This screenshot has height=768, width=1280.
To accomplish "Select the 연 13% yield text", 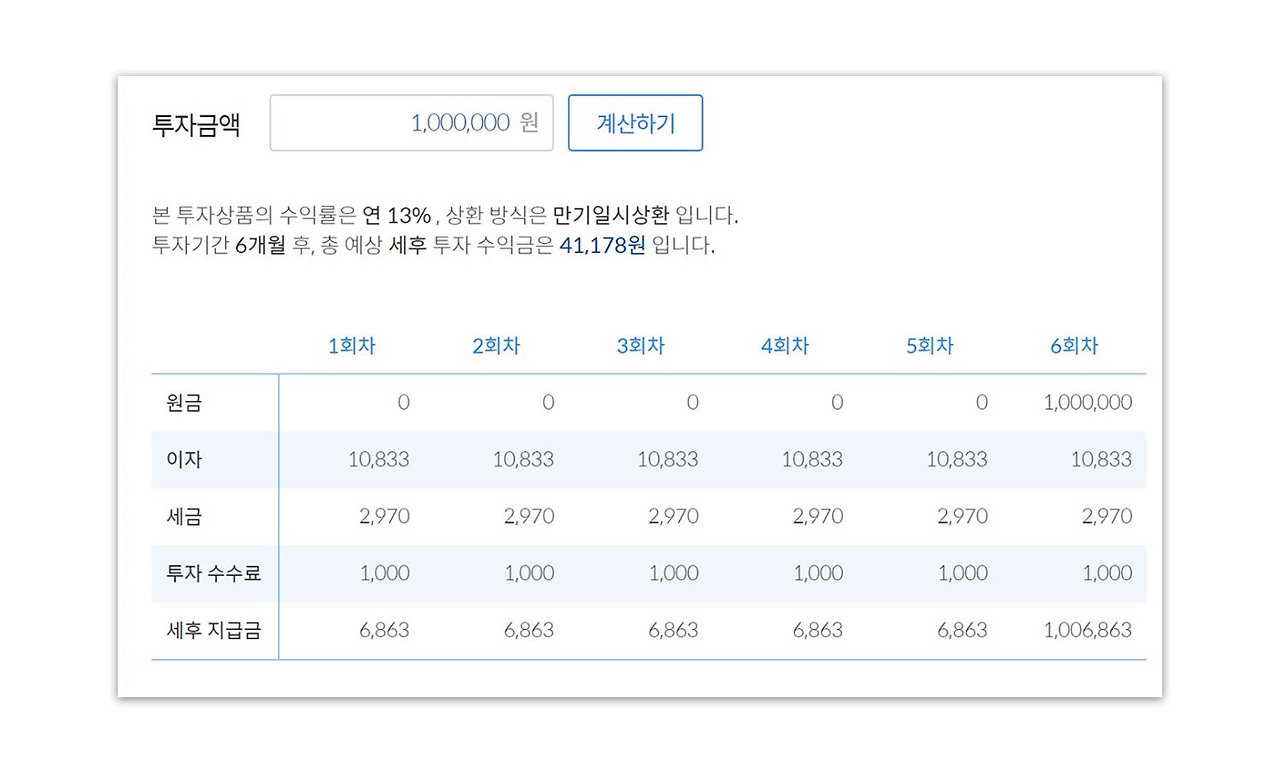I will point(396,215).
